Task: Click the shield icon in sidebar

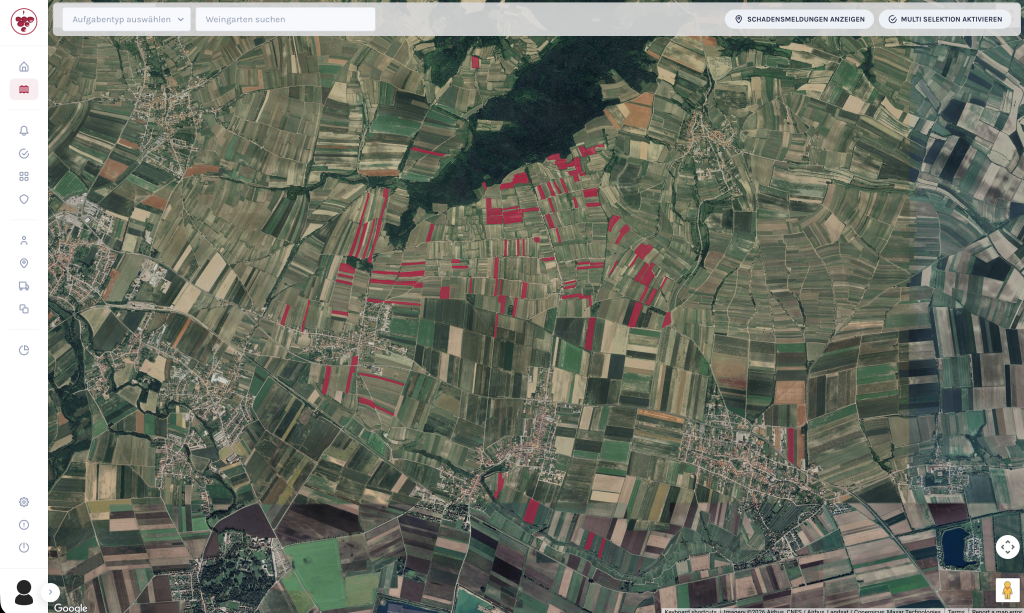Action: [x=24, y=199]
